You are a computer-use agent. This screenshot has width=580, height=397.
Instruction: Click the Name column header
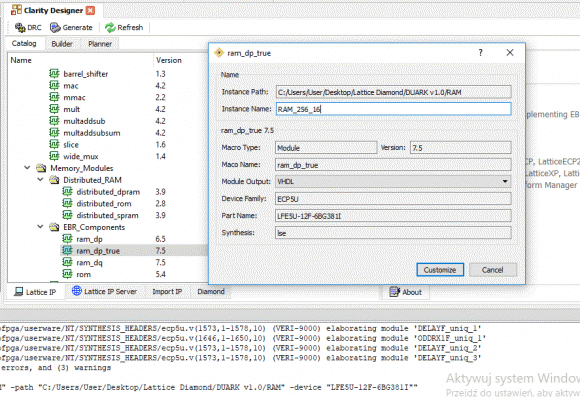(80, 60)
